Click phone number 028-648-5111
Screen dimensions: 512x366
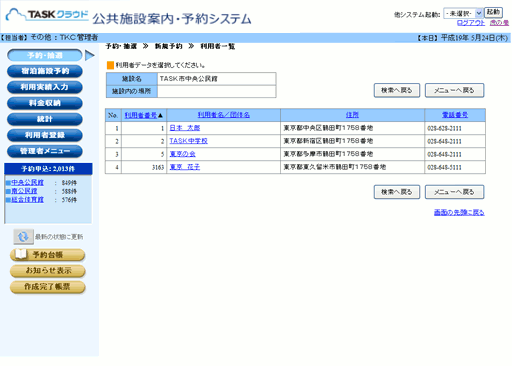point(444,167)
